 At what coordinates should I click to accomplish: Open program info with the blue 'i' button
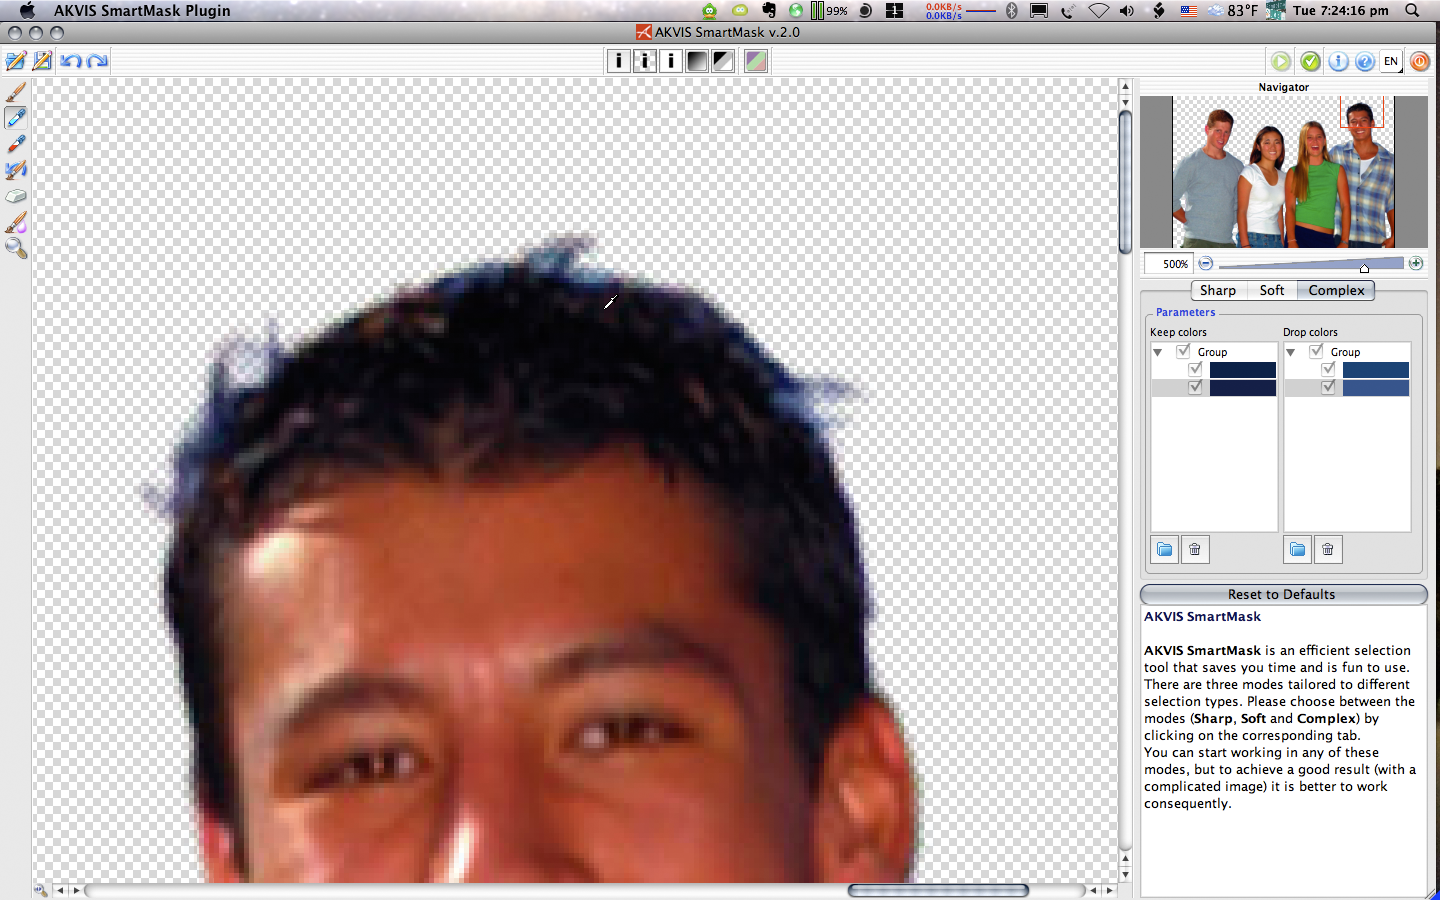point(1338,61)
